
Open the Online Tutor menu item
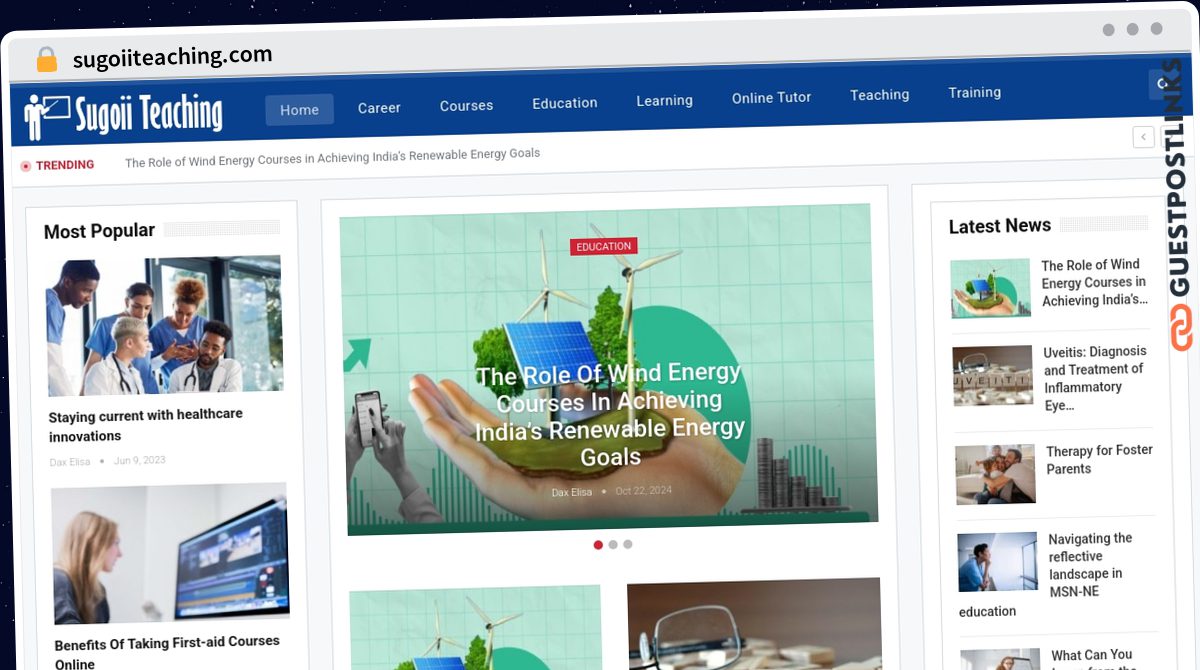pyautogui.click(x=771, y=97)
